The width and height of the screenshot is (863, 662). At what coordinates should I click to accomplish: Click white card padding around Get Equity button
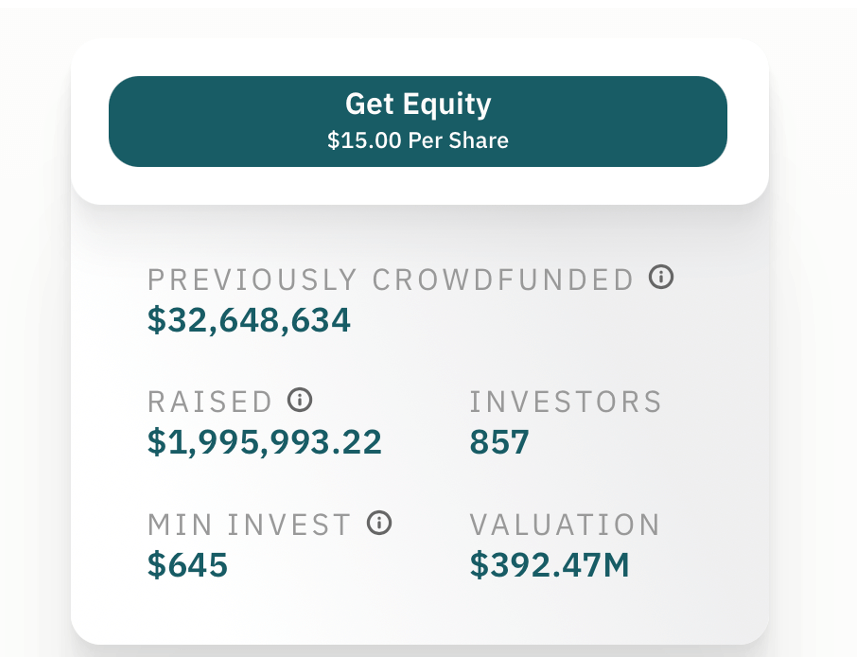point(420,186)
